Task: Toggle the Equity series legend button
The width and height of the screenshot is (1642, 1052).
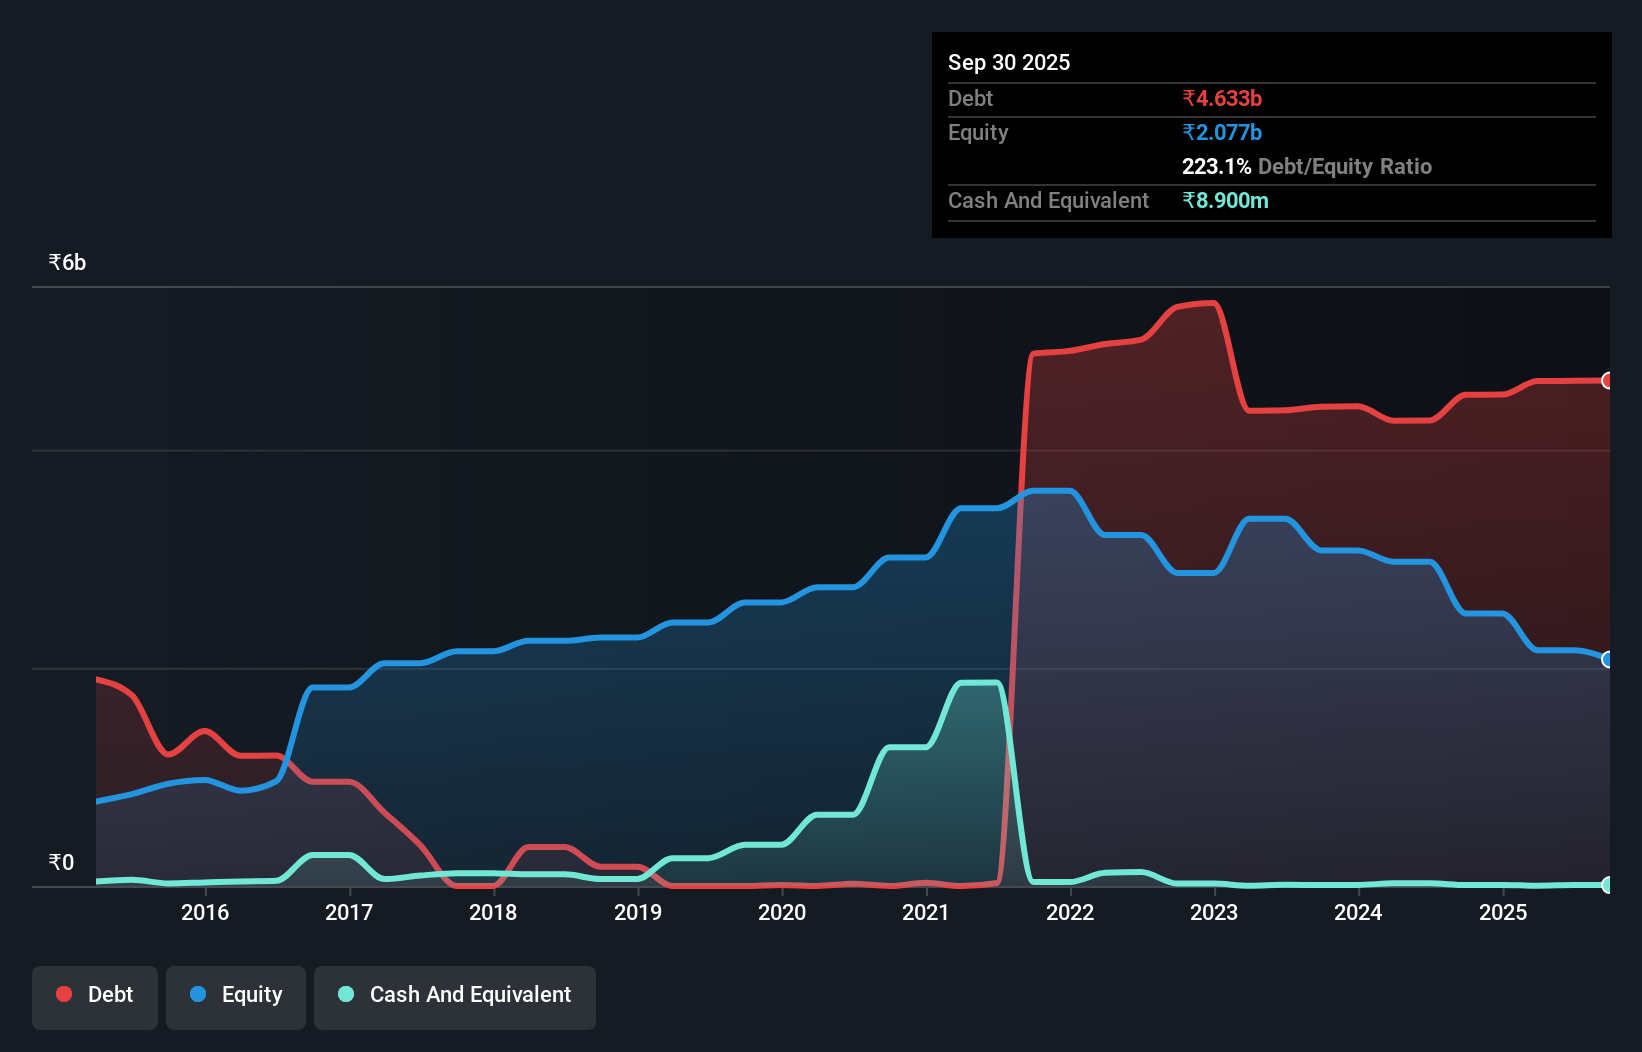Action: point(236,997)
